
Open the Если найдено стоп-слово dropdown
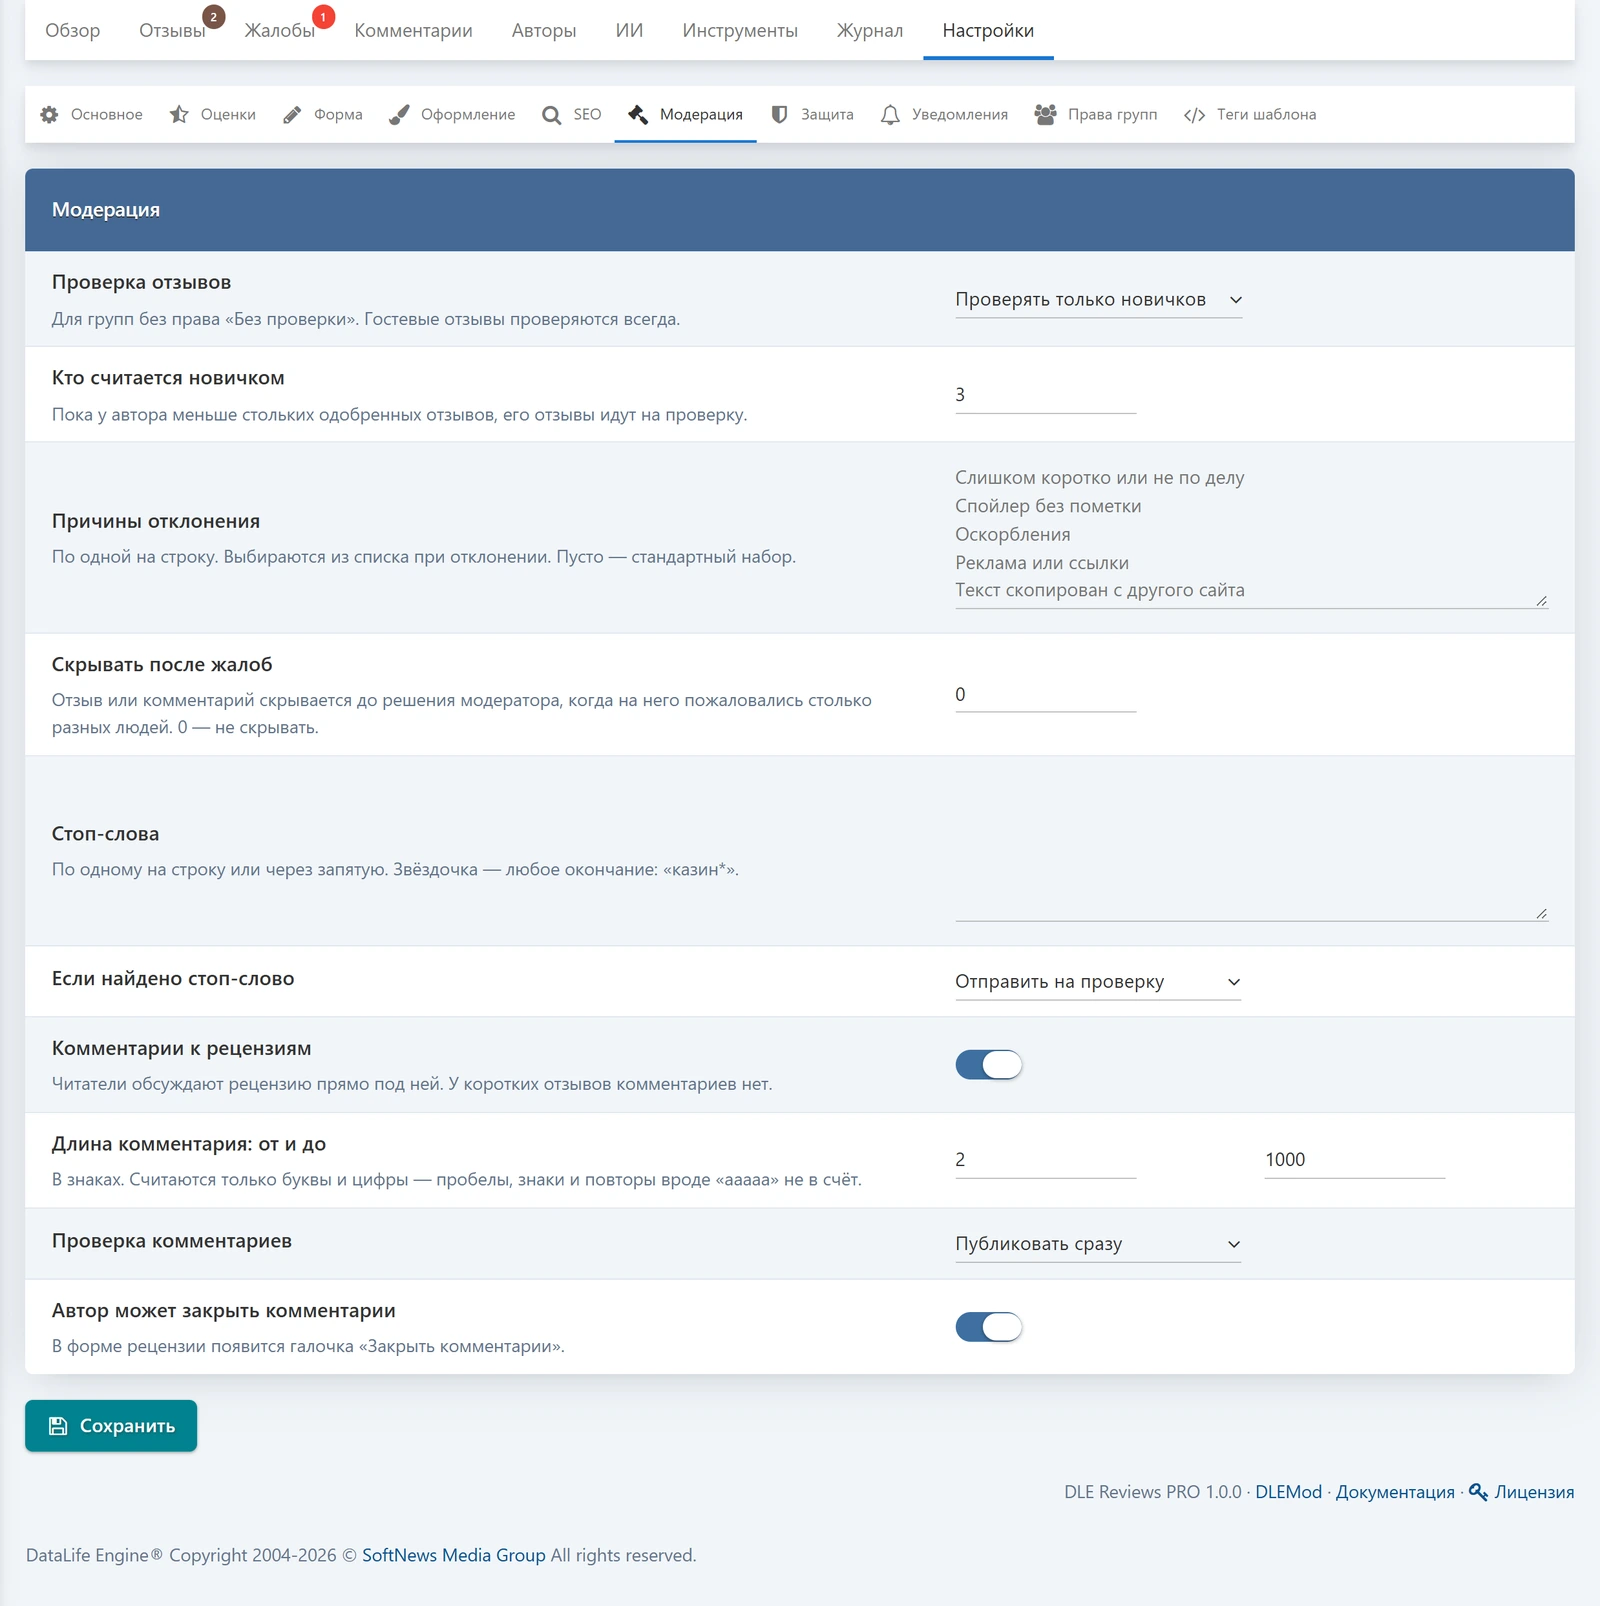click(1098, 982)
